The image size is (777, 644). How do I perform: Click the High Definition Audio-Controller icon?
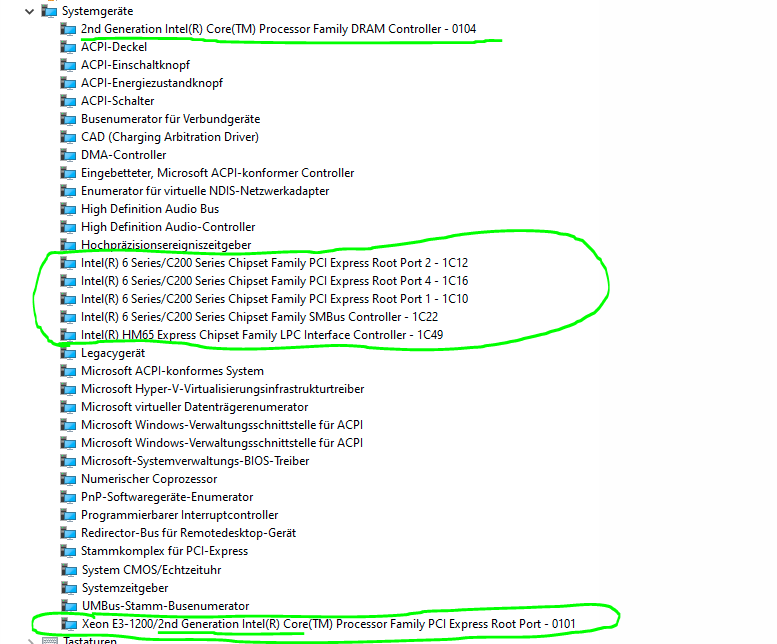pos(68,227)
